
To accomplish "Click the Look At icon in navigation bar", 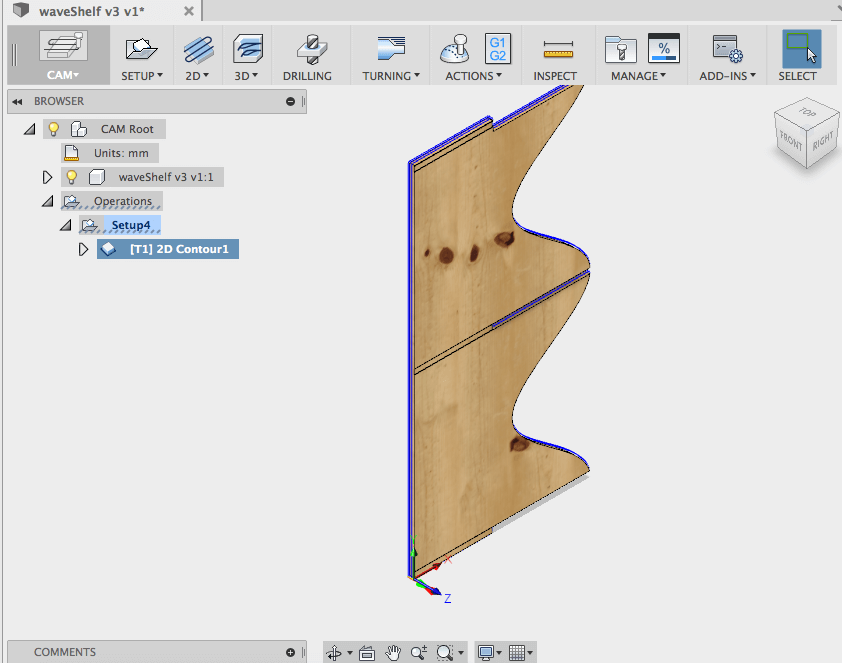I will (366, 653).
